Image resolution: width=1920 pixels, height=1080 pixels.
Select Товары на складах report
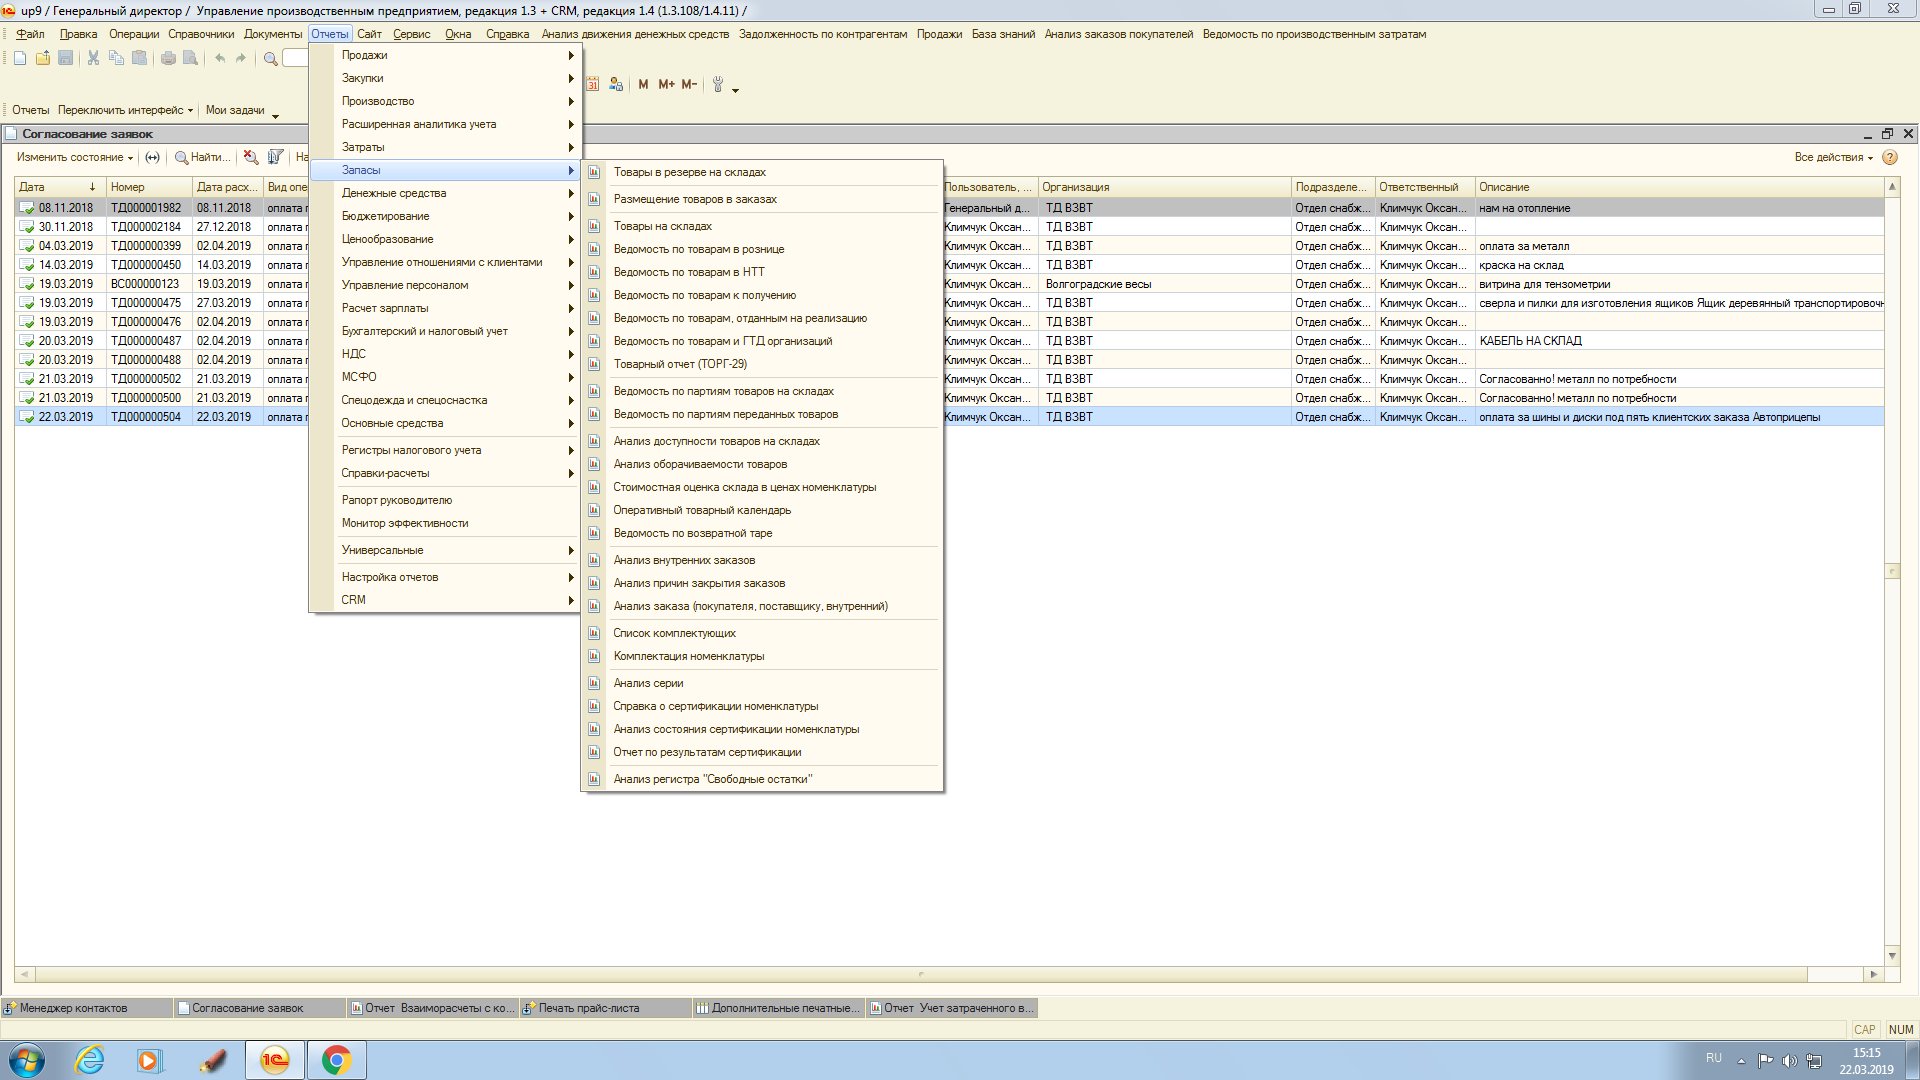tap(662, 226)
